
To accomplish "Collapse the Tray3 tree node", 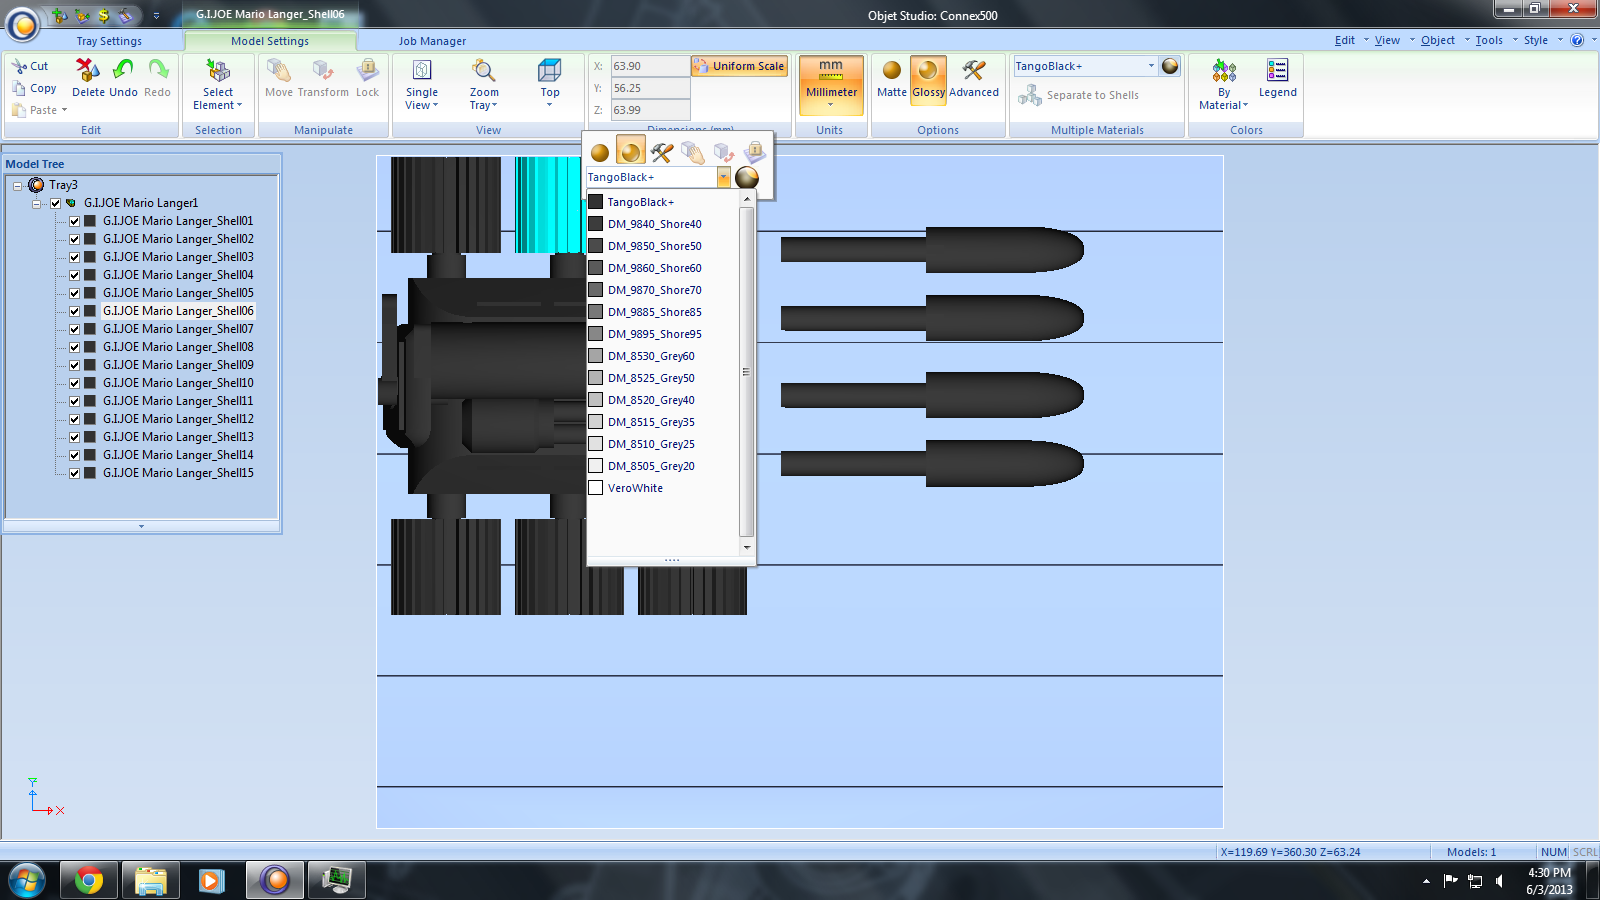I will pyautogui.click(x=17, y=185).
